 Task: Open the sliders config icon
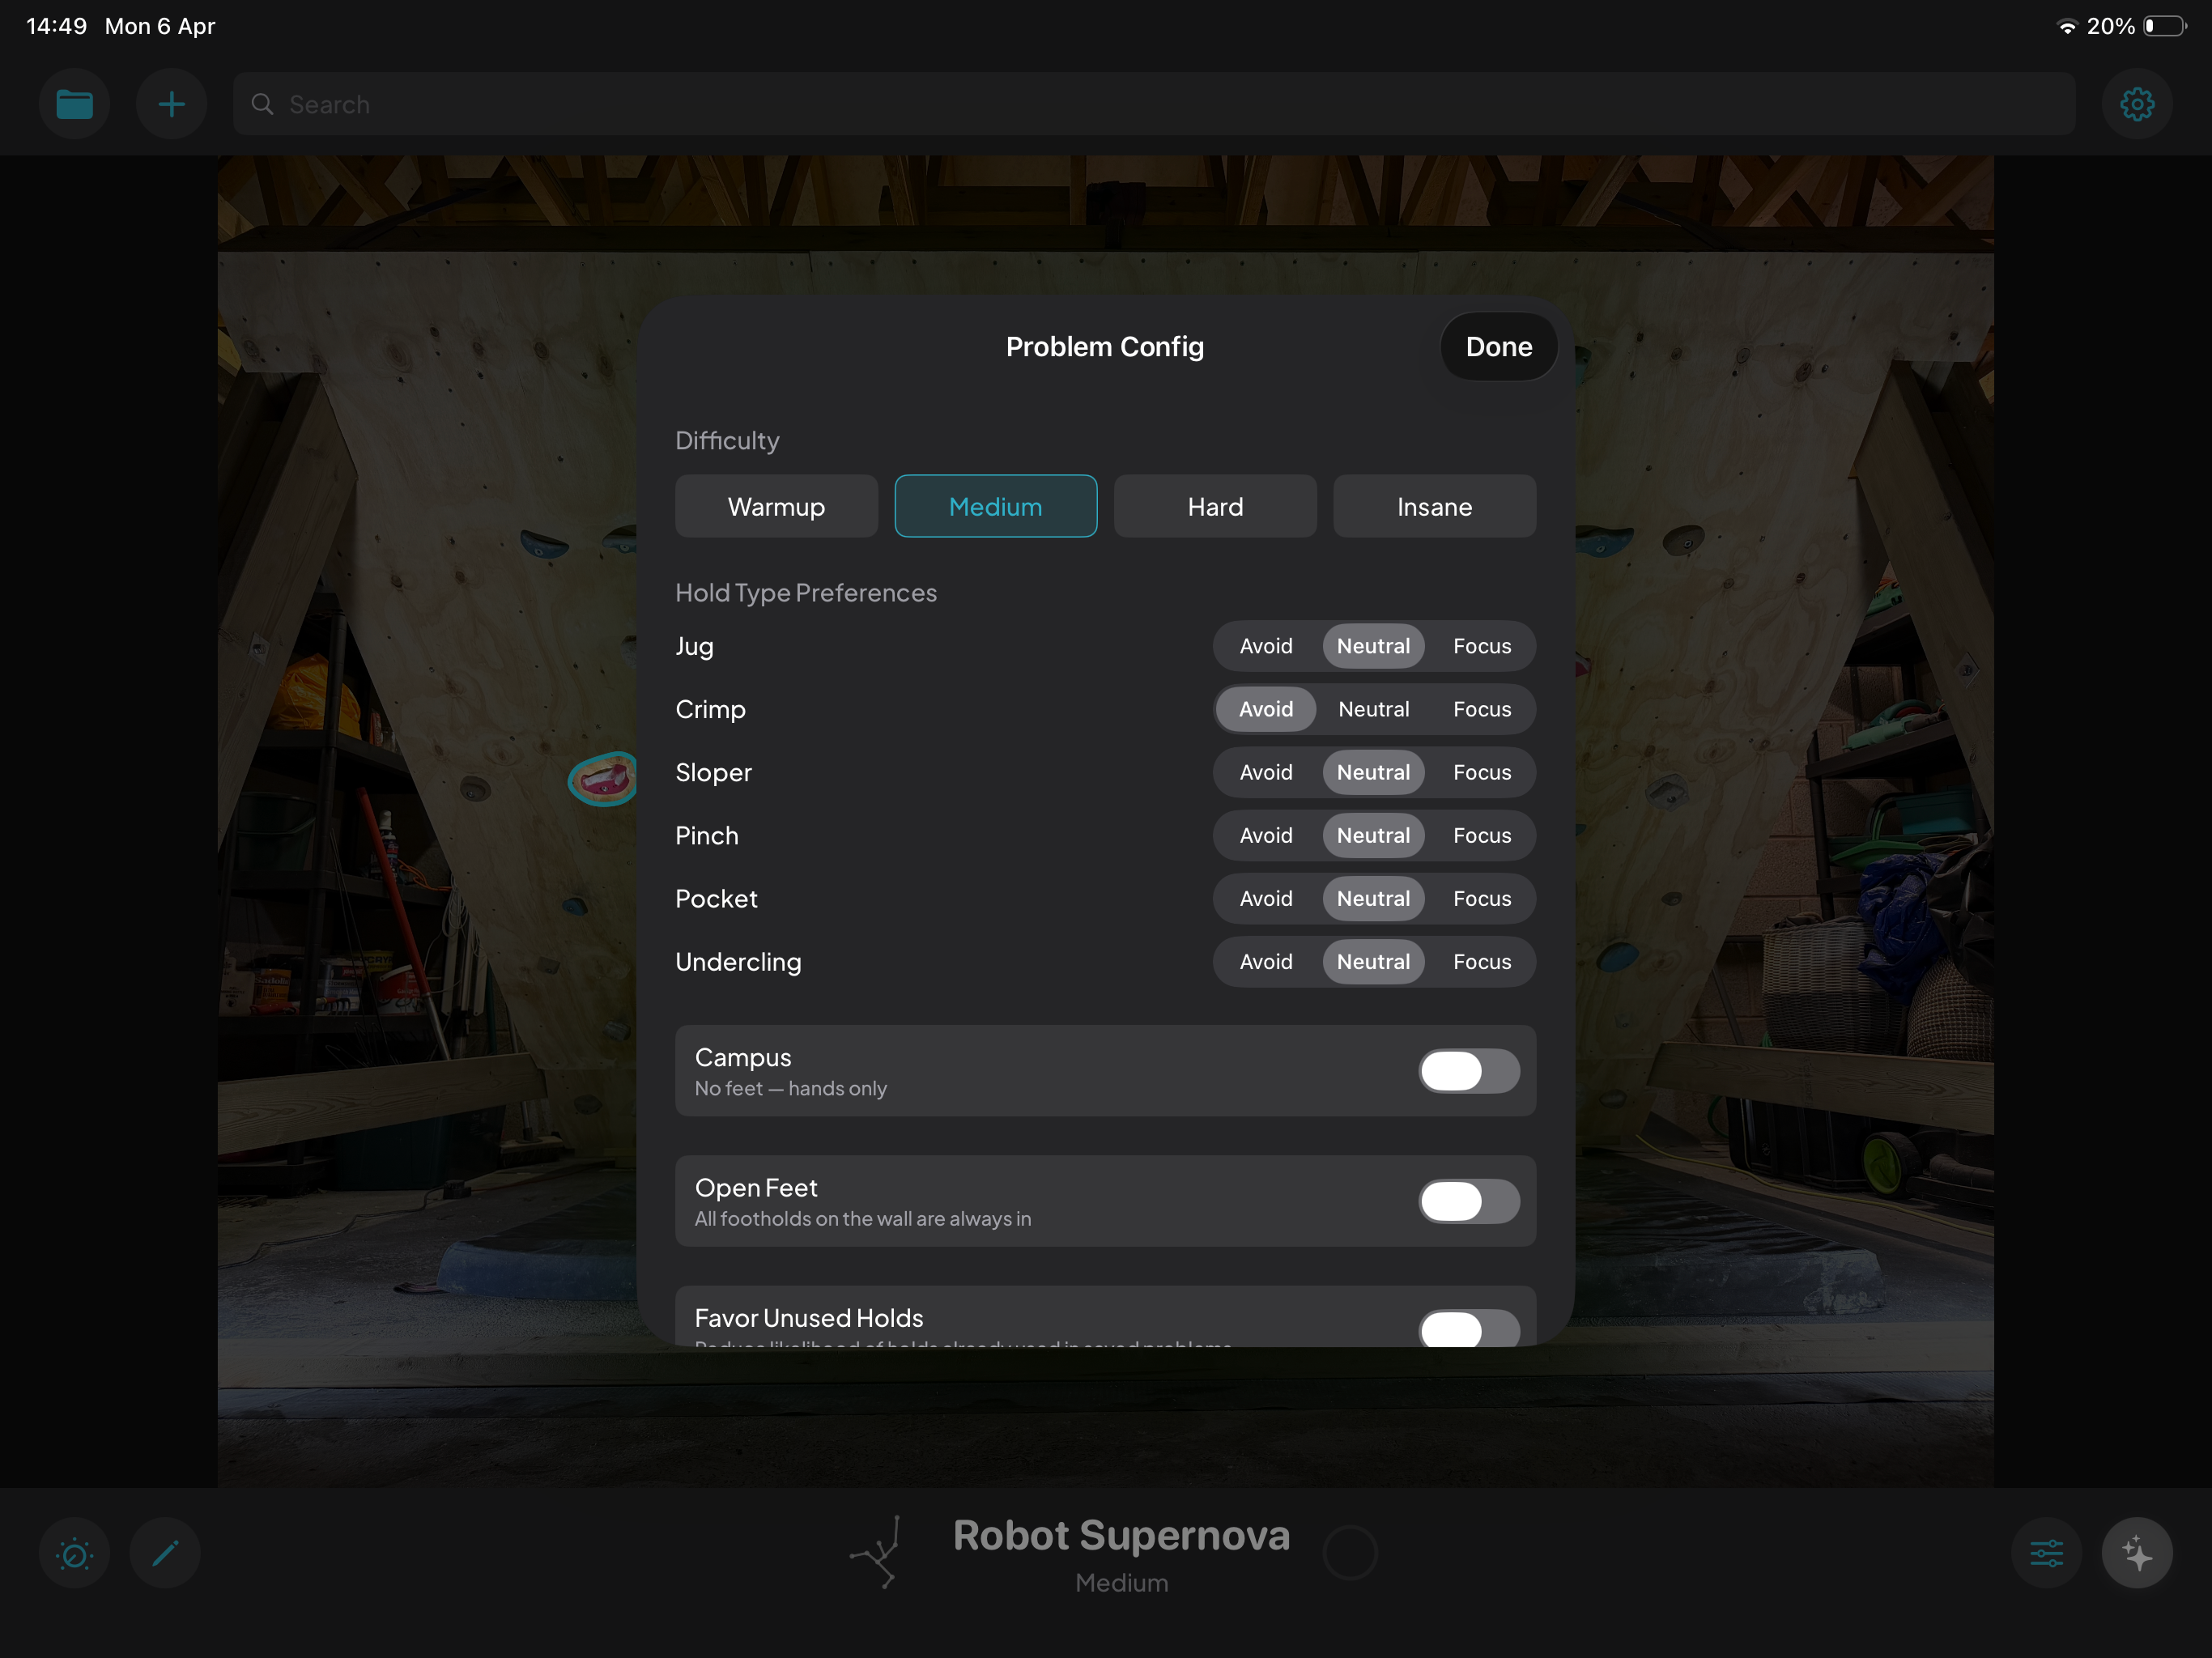2046,1553
